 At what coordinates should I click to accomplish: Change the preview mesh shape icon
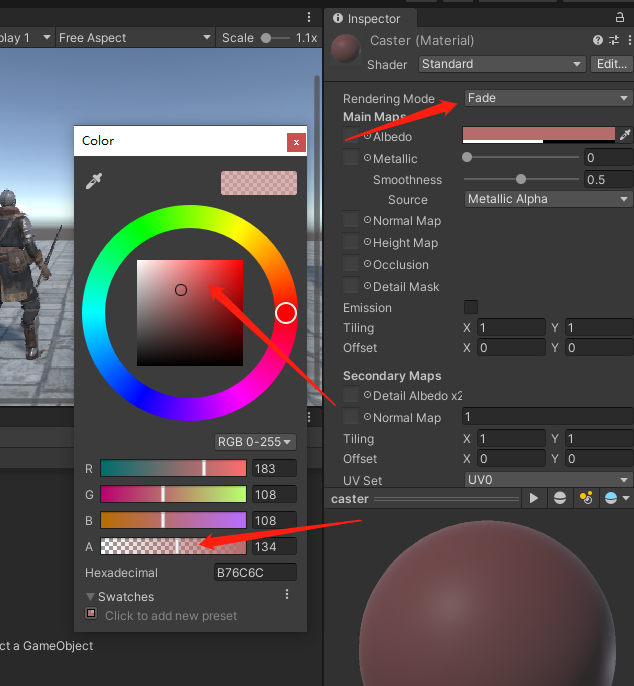[x=560, y=498]
